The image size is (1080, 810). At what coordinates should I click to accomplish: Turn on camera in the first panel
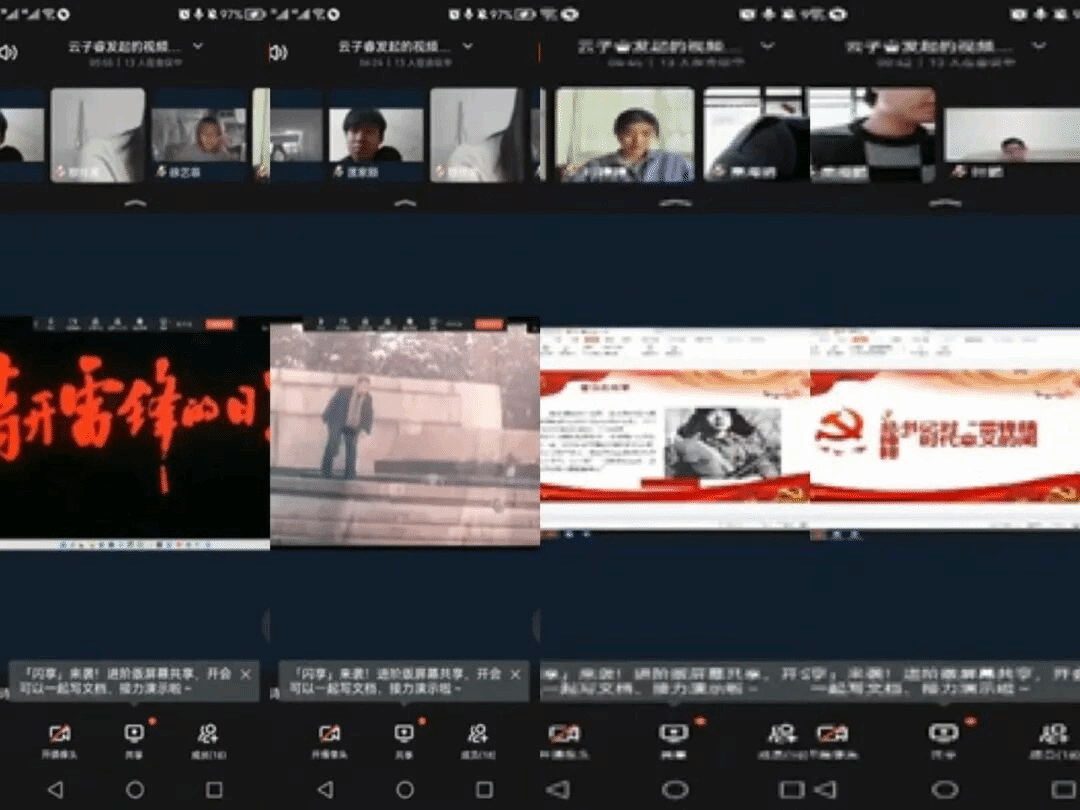[59, 735]
